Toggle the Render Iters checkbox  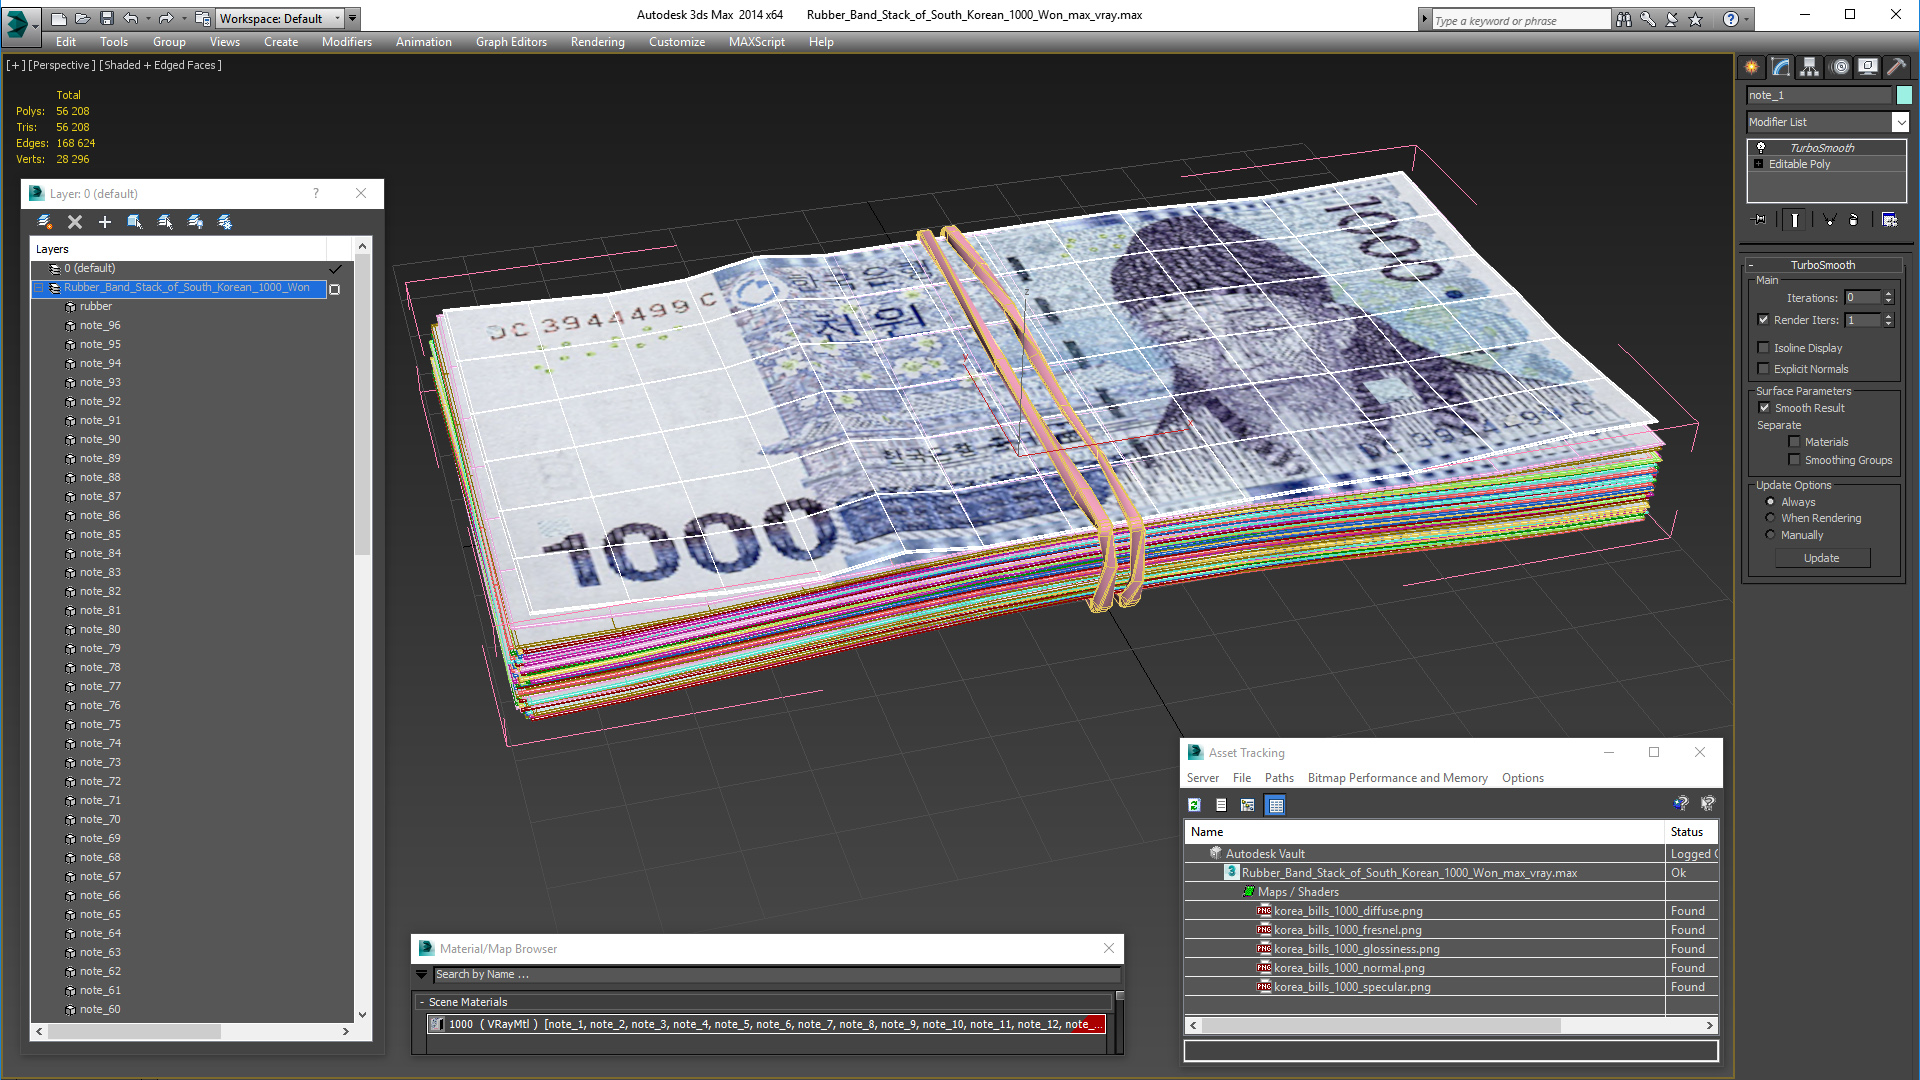tap(1764, 320)
